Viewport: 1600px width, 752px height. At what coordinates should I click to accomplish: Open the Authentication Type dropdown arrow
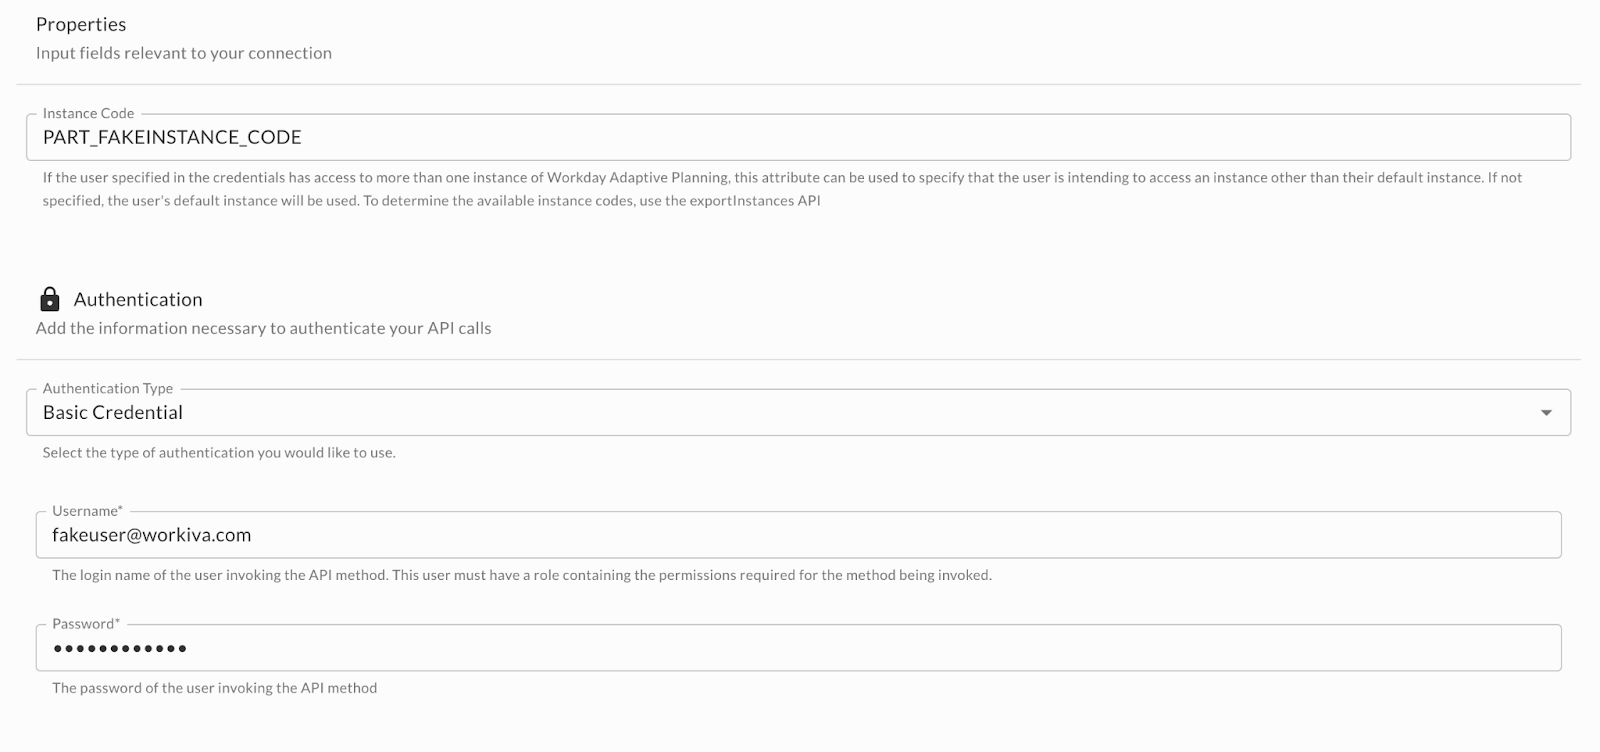tap(1546, 413)
